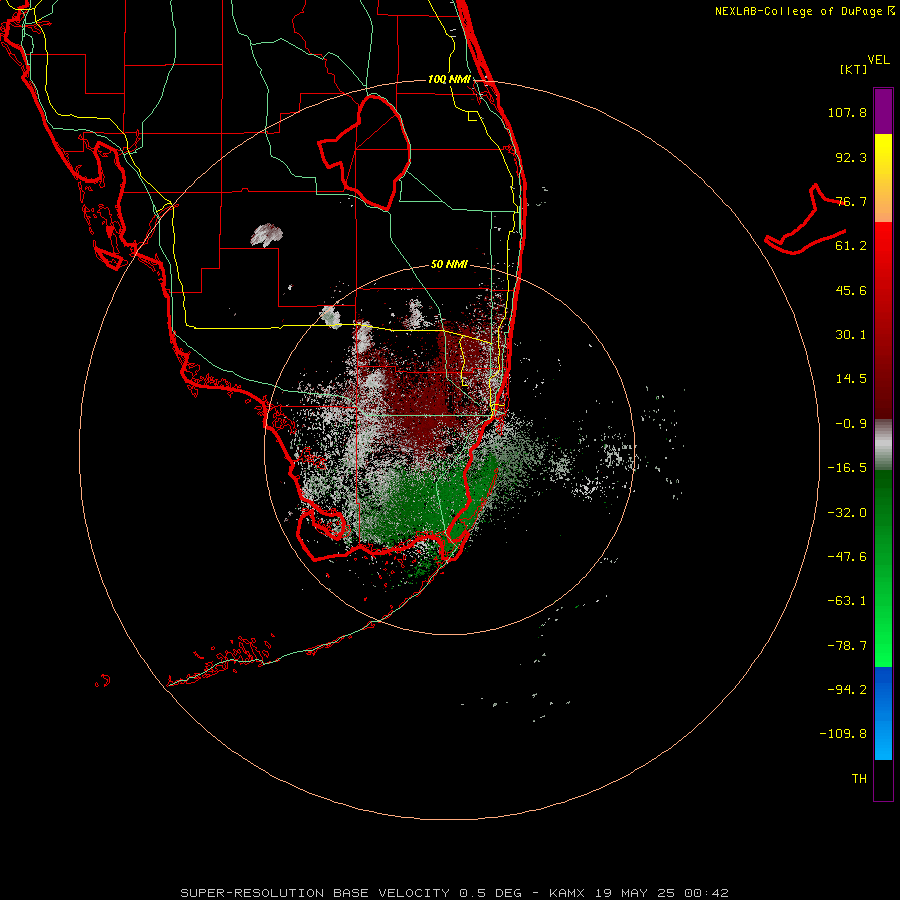Select the -109.8 velocity scale value

[x=843, y=734]
